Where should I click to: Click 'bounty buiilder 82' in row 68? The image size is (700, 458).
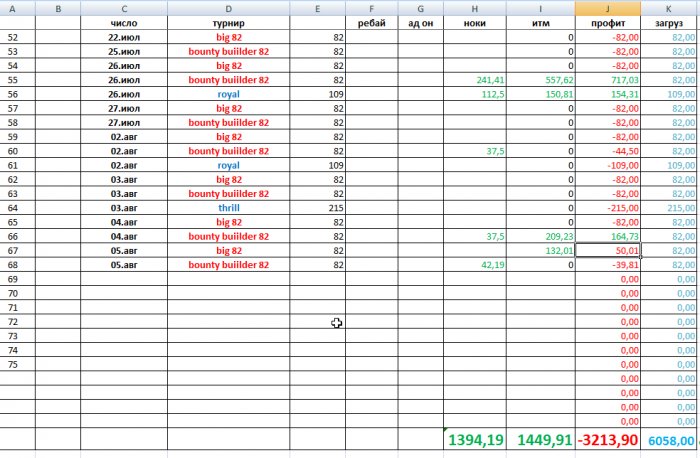pyautogui.click(x=229, y=265)
